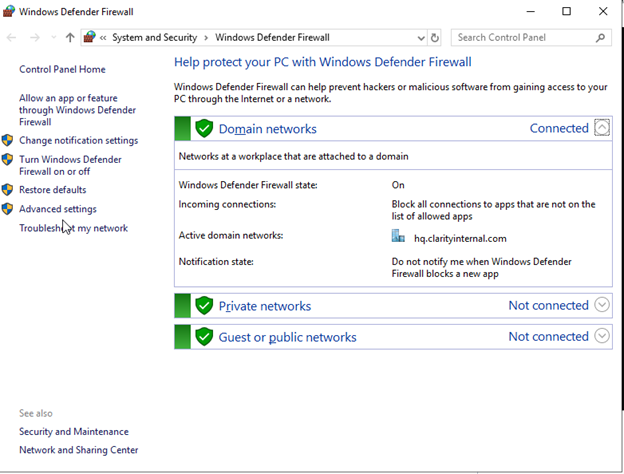Open Control Panel Home
Screen dimensions: 624x474
(x=62, y=70)
